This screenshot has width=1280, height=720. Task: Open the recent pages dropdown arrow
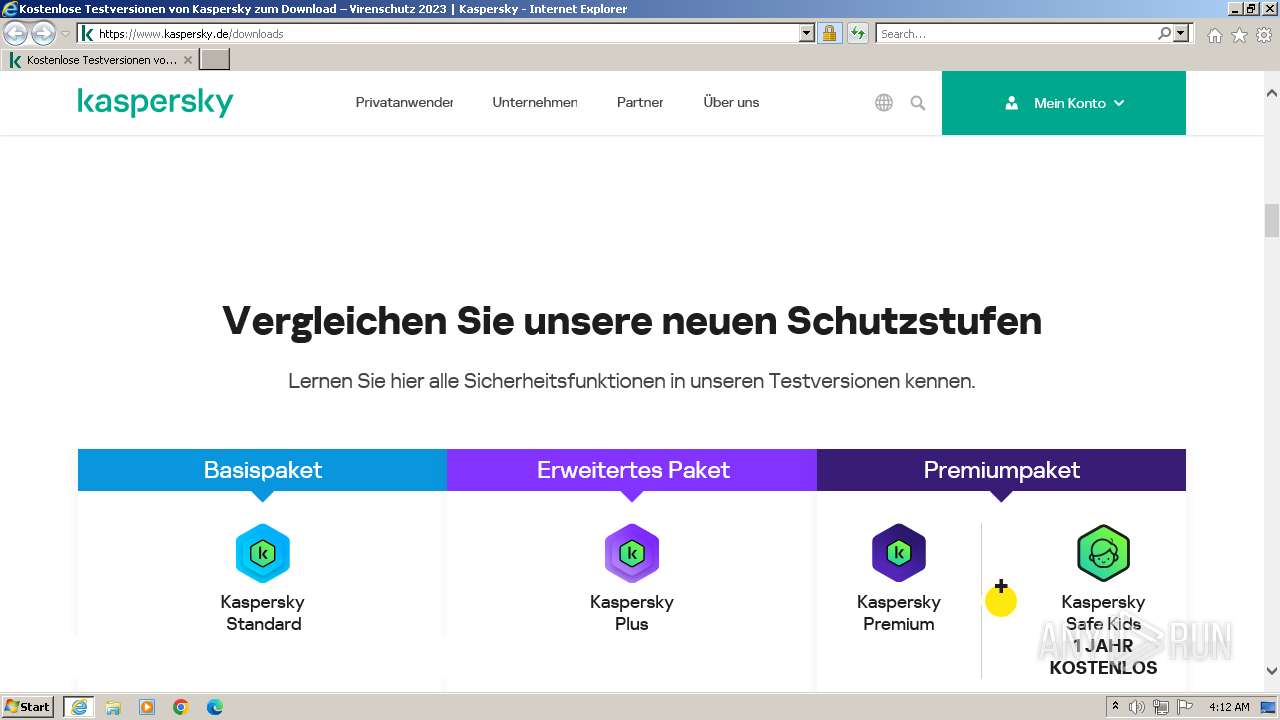tap(65, 33)
